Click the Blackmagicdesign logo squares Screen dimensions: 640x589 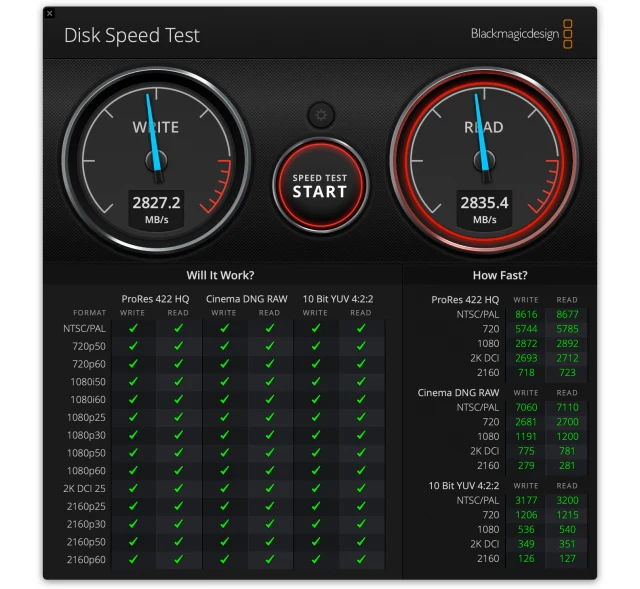pyautogui.click(x=567, y=34)
